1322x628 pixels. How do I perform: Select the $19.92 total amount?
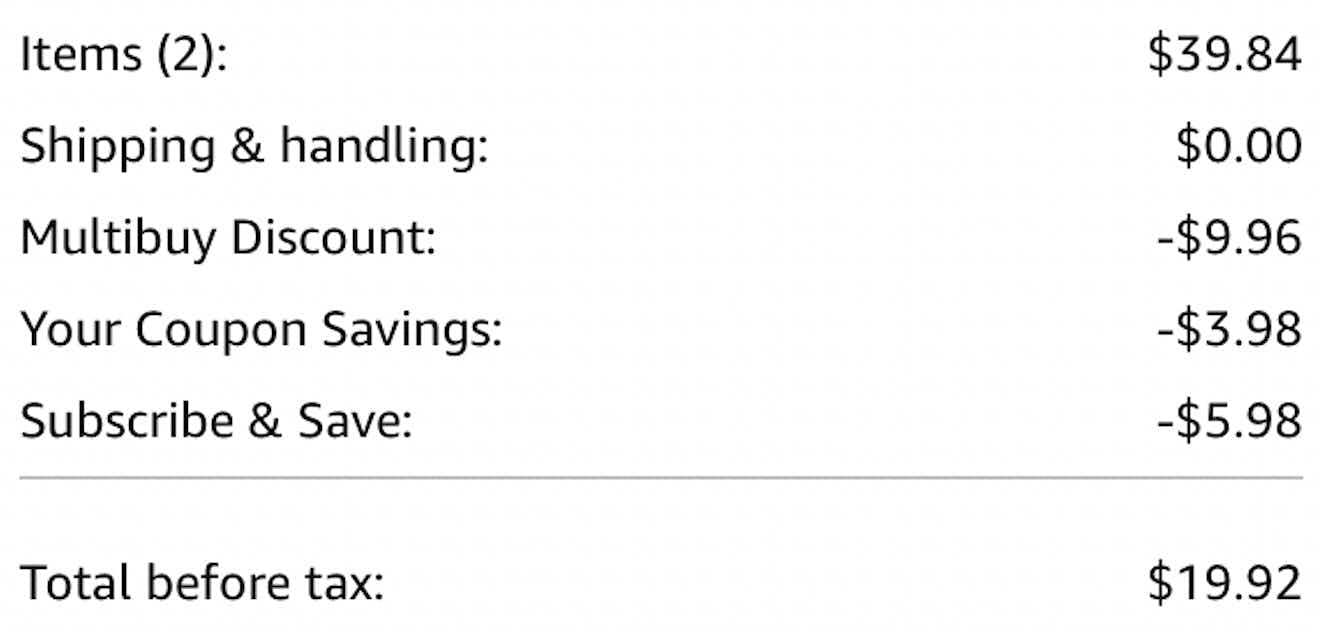click(1225, 583)
